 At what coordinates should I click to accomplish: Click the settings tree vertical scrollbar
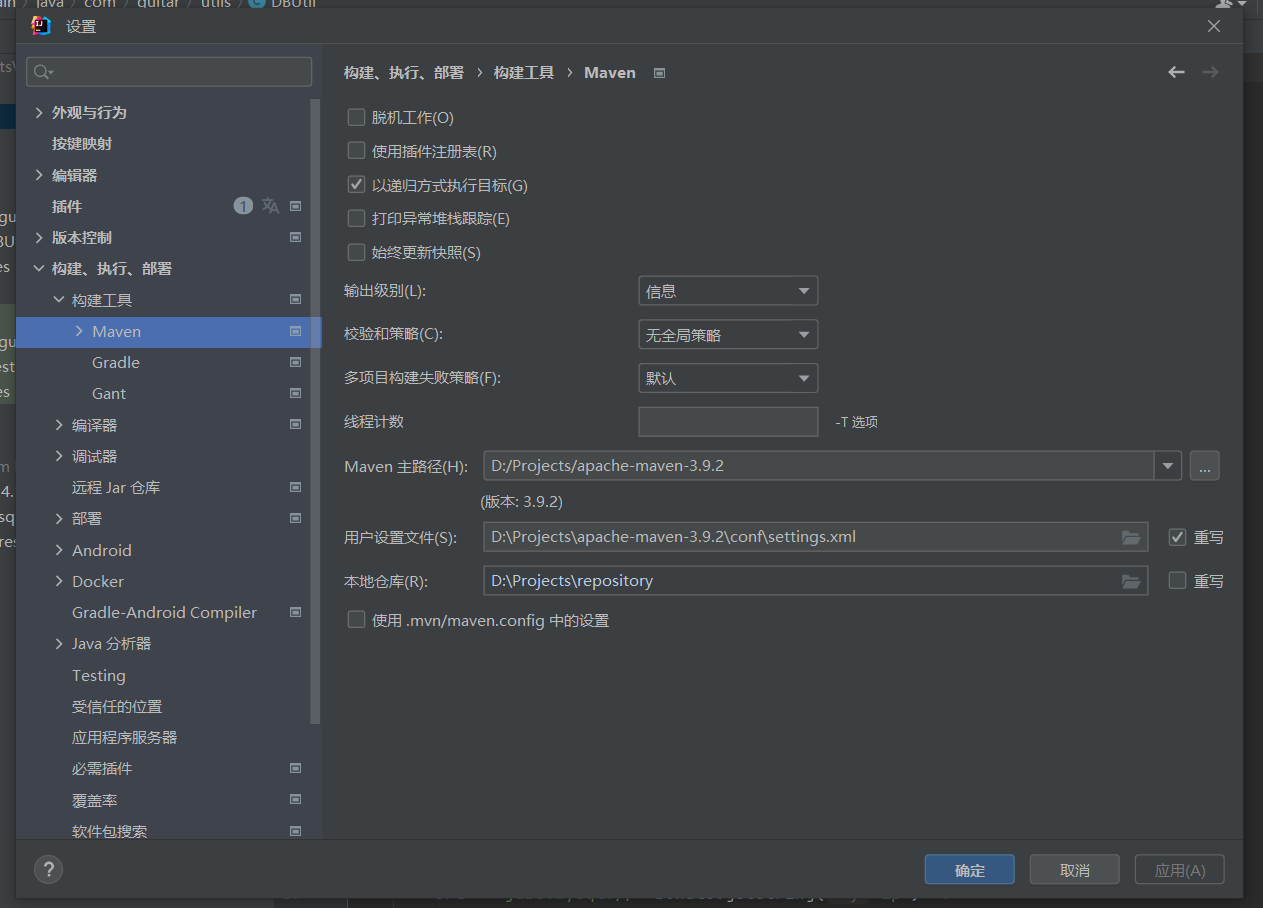316,410
